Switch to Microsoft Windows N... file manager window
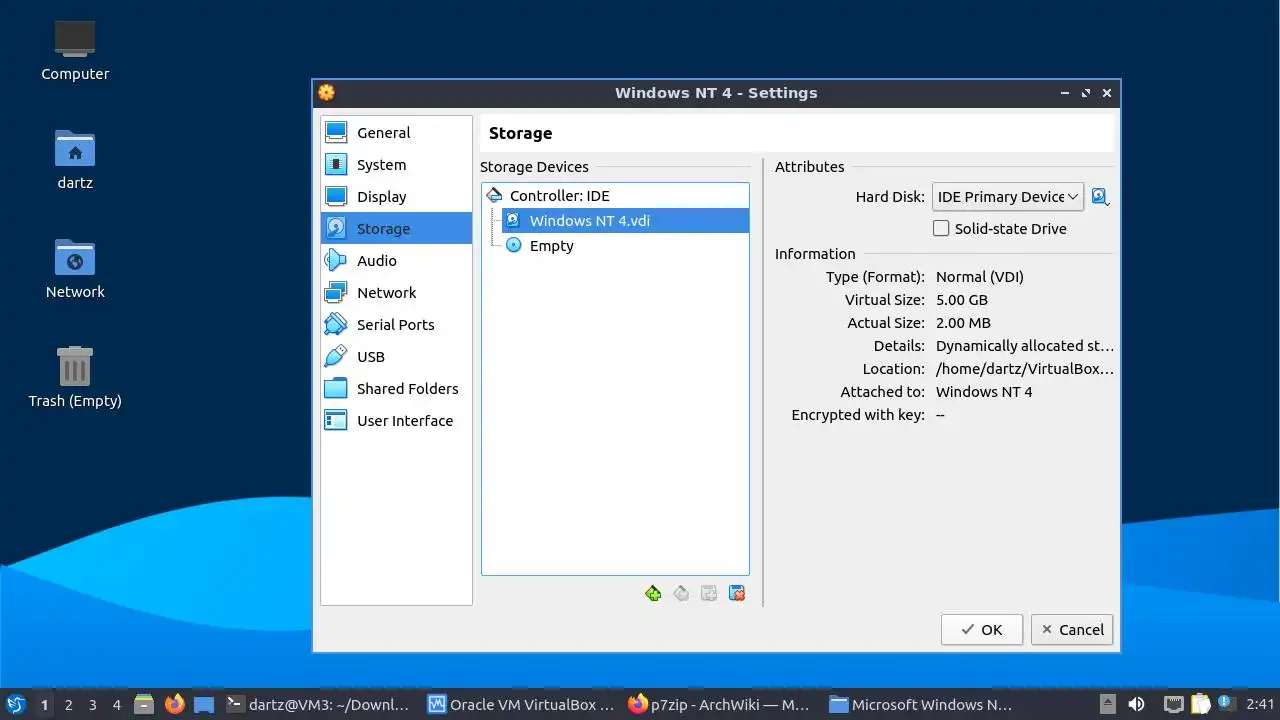Viewport: 1280px width, 720px height. (922, 704)
